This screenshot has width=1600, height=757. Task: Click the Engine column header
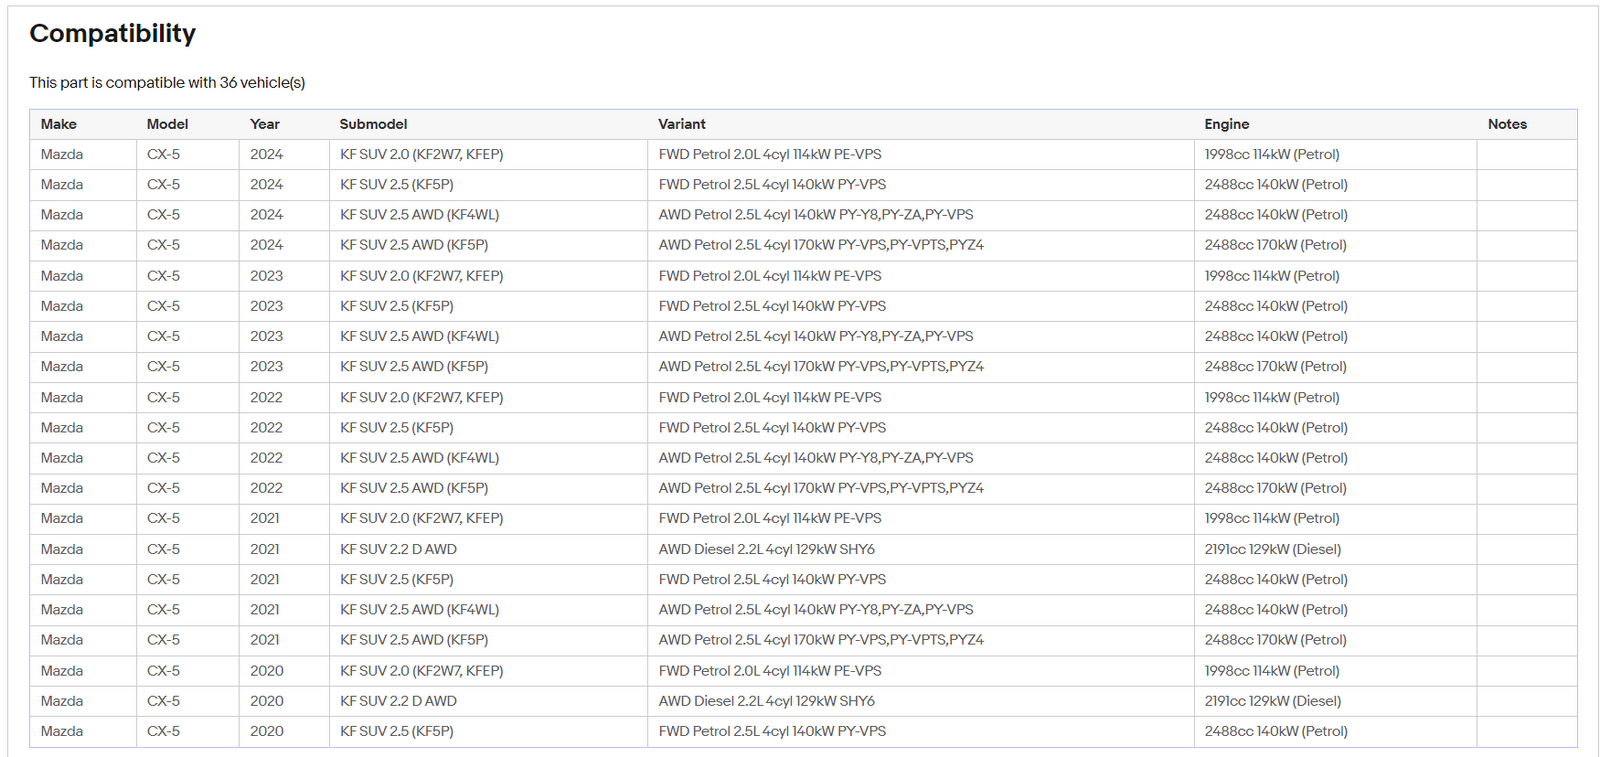click(1227, 124)
